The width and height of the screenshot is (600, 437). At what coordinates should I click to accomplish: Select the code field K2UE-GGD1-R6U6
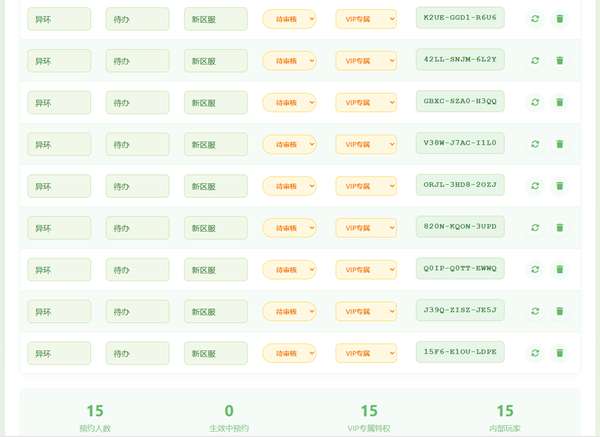[460, 18]
